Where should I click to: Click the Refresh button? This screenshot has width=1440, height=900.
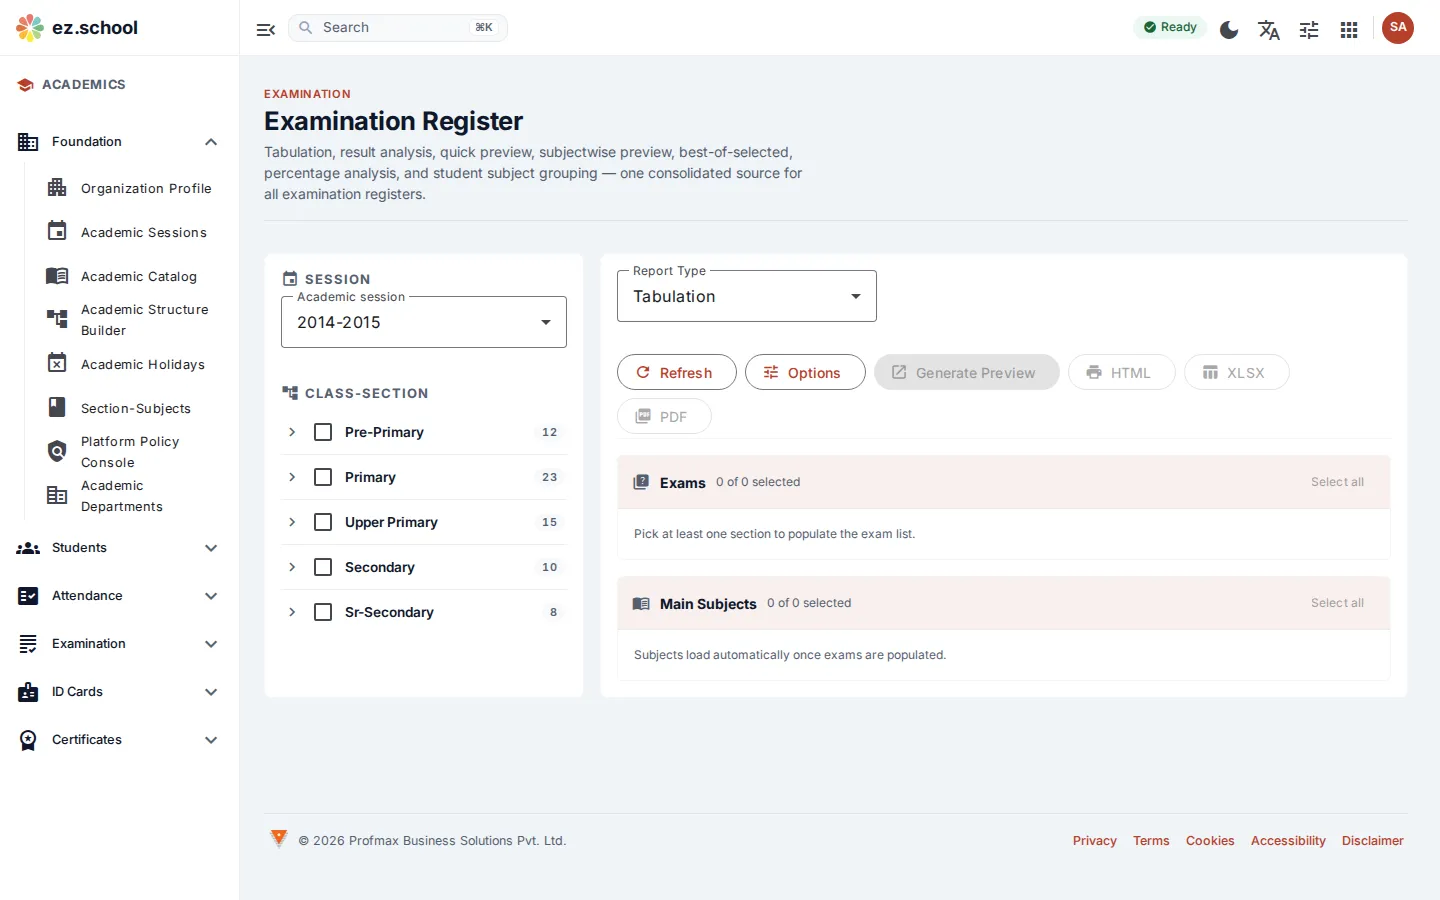pos(677,372)
